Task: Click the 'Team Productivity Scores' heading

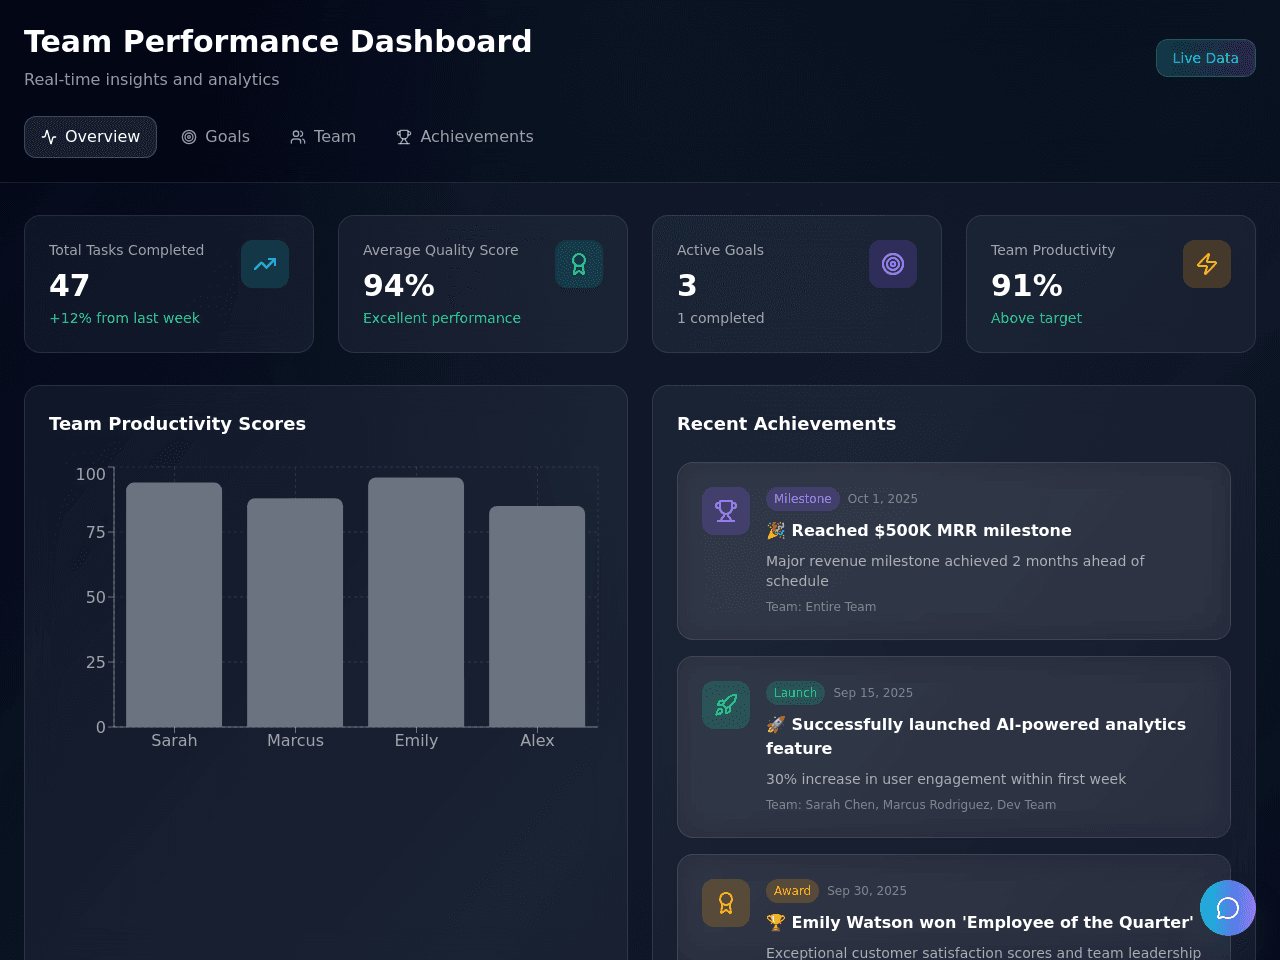Action: (x=177, y=424)
